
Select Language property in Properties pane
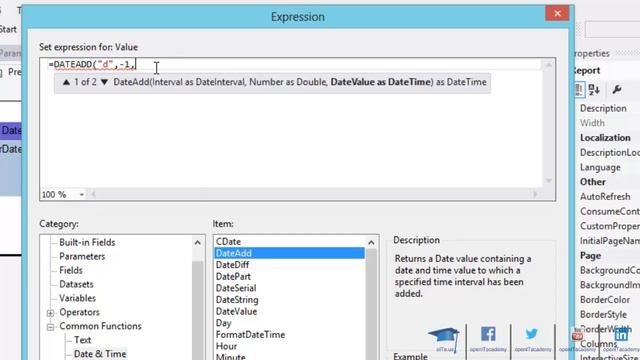pos(600,167)
